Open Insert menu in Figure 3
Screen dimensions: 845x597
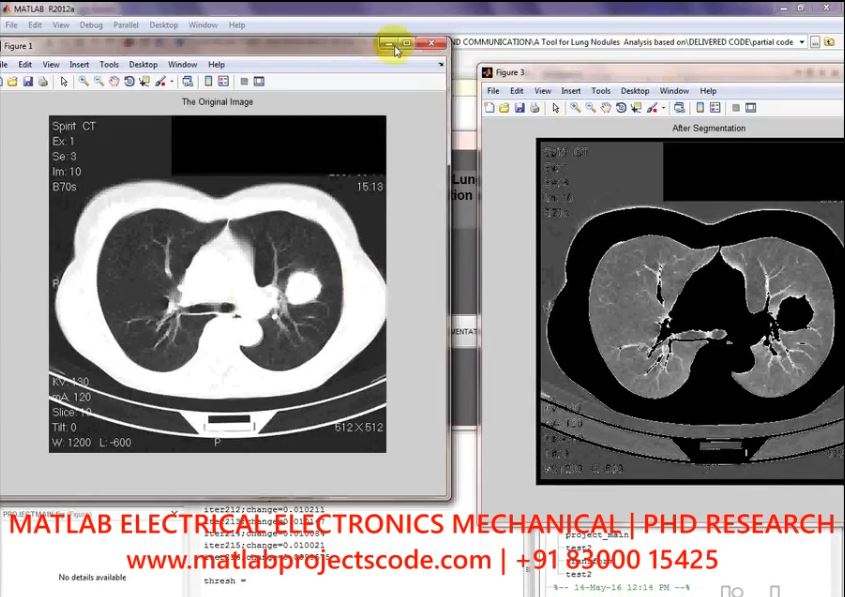[571, 91]
